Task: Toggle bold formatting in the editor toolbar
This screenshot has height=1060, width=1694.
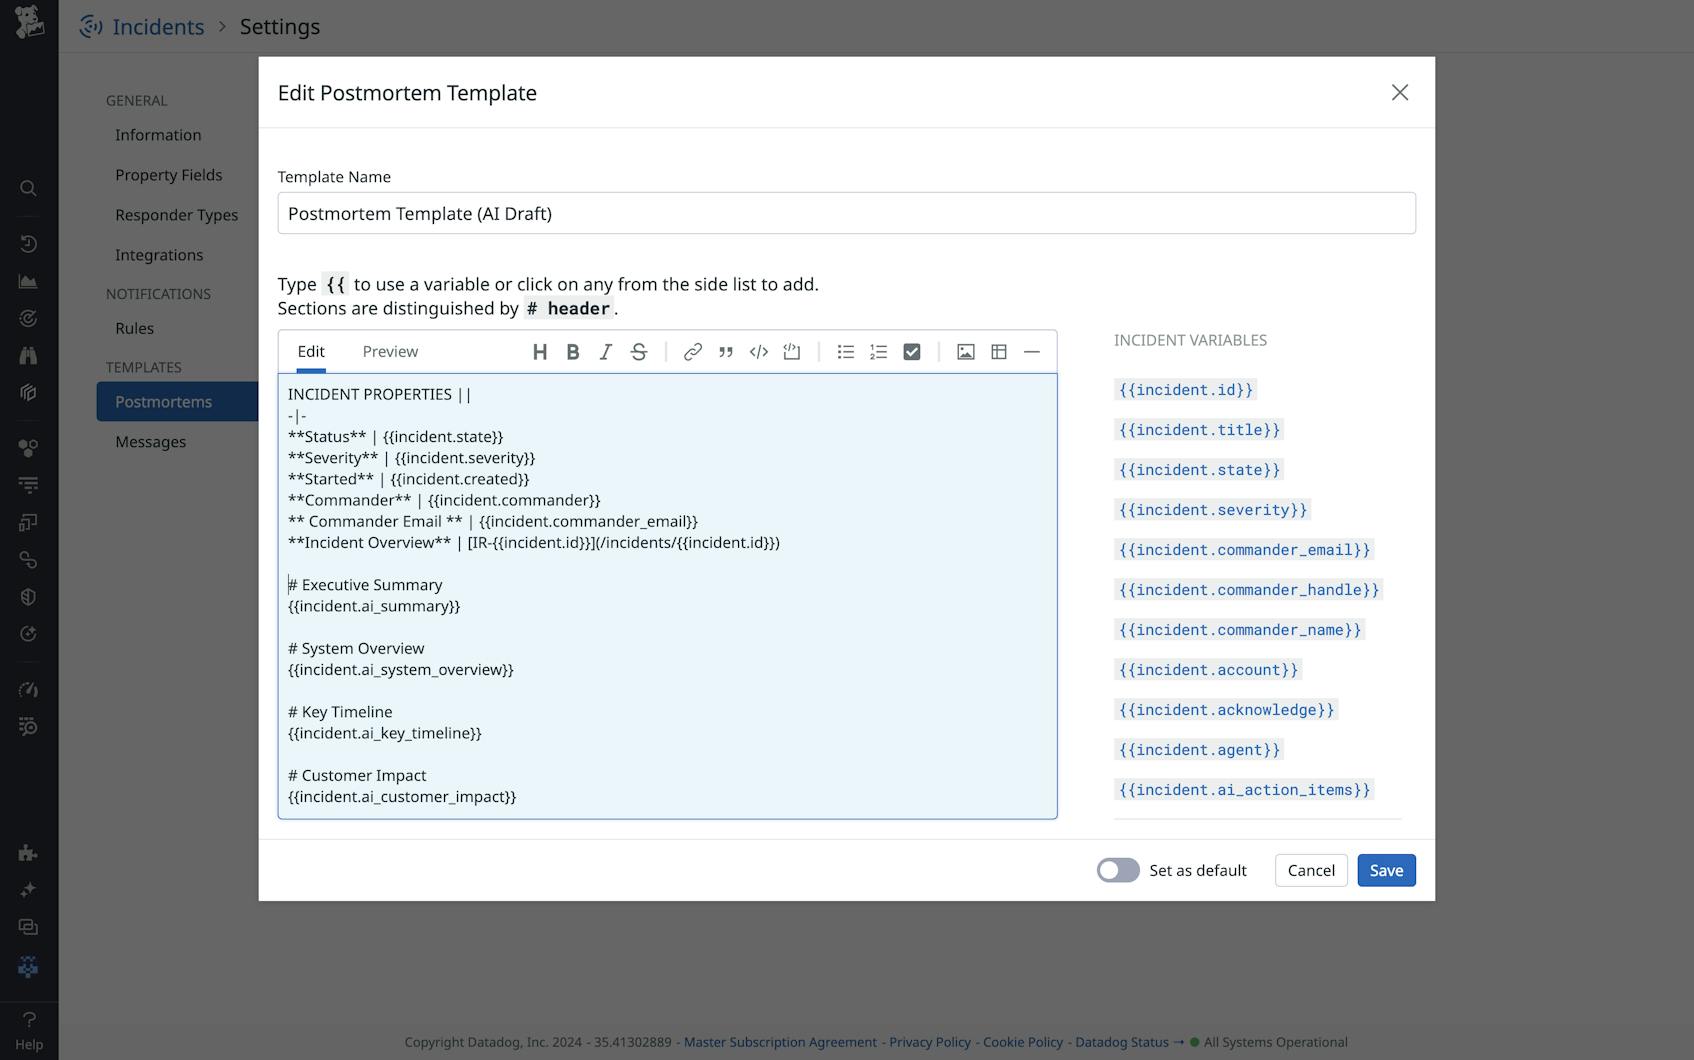Action: [x=573, y=352]
